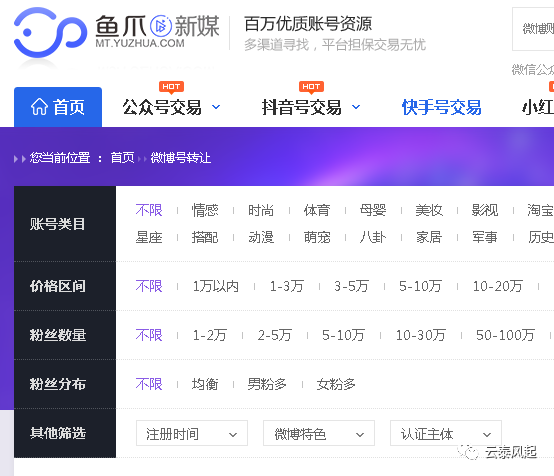The height and width of the screenshot is (476, 554).
Task: Choose price range 1-3万
Action: tap(287, 286)
